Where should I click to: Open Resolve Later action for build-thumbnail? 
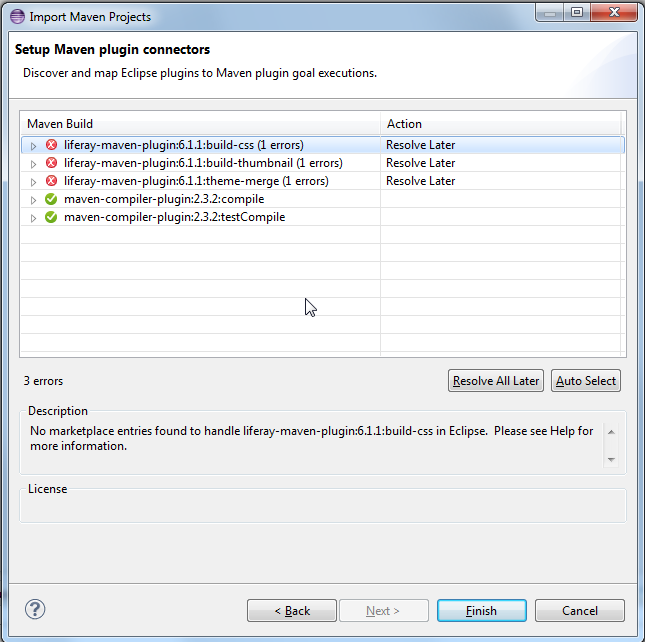(x=420, y=163)
